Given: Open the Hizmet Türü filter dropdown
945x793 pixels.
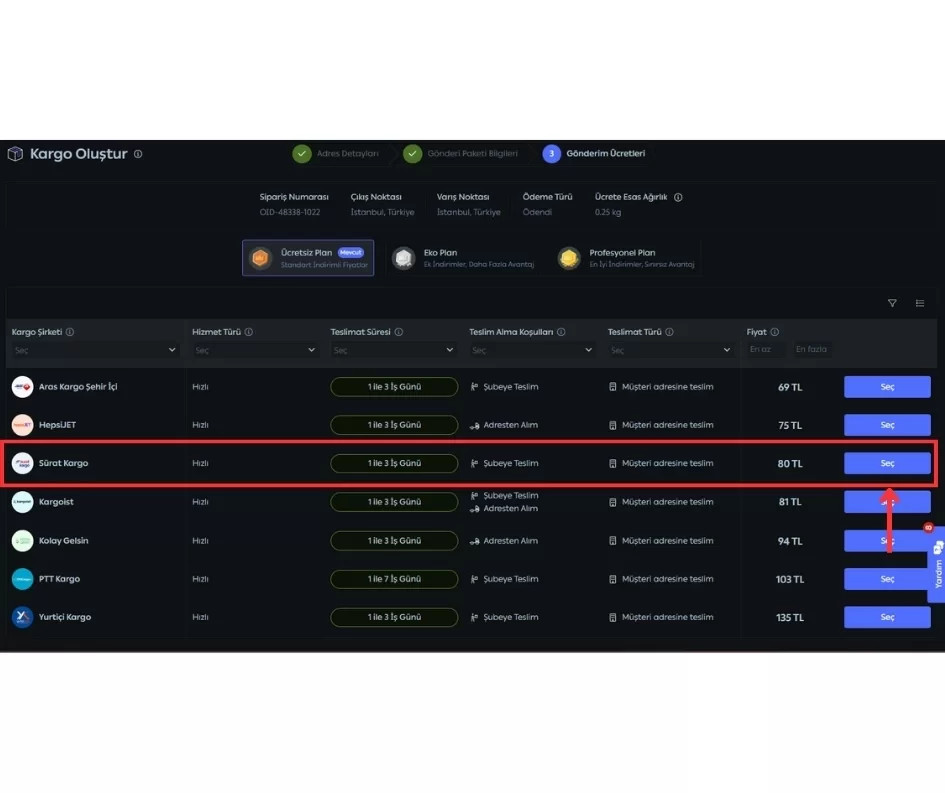Looking at the screenshot, I should [255, 350].
